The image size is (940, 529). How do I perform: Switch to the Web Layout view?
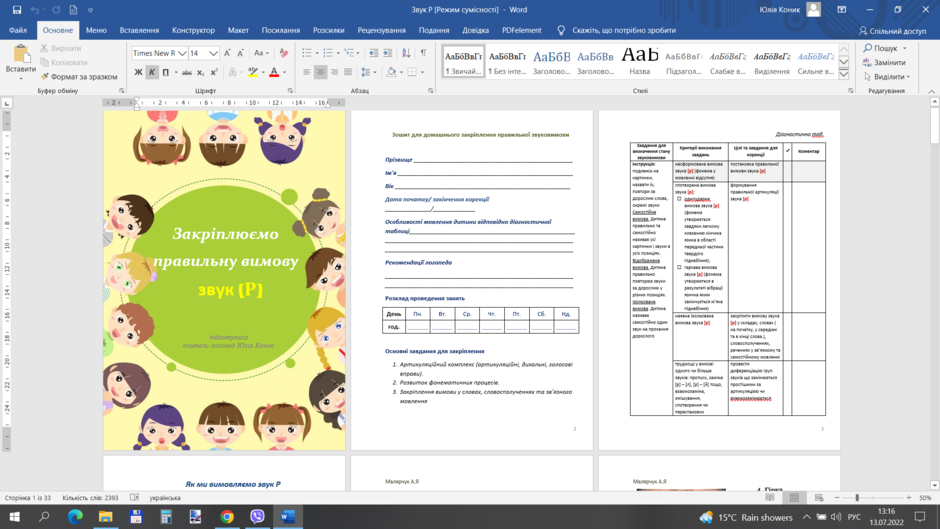[x=819, y=498]
